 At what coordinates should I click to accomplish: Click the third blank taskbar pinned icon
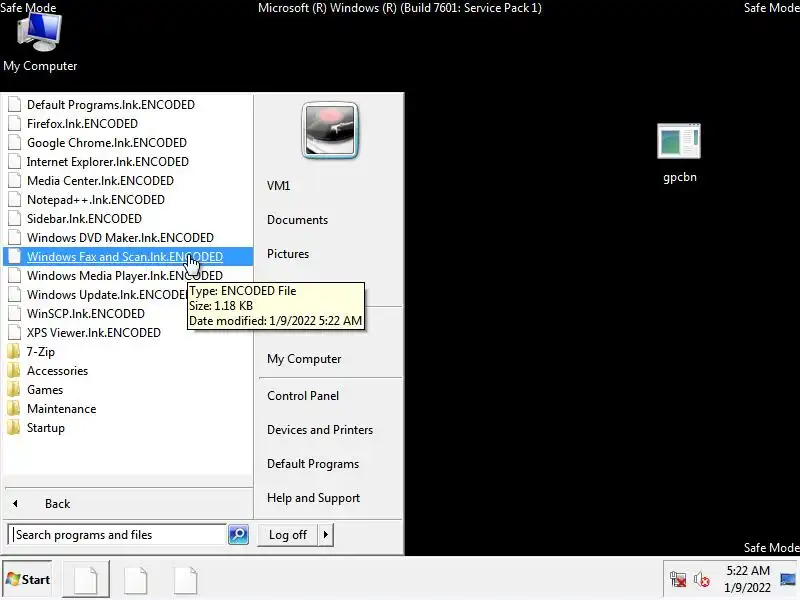[185, 580]
